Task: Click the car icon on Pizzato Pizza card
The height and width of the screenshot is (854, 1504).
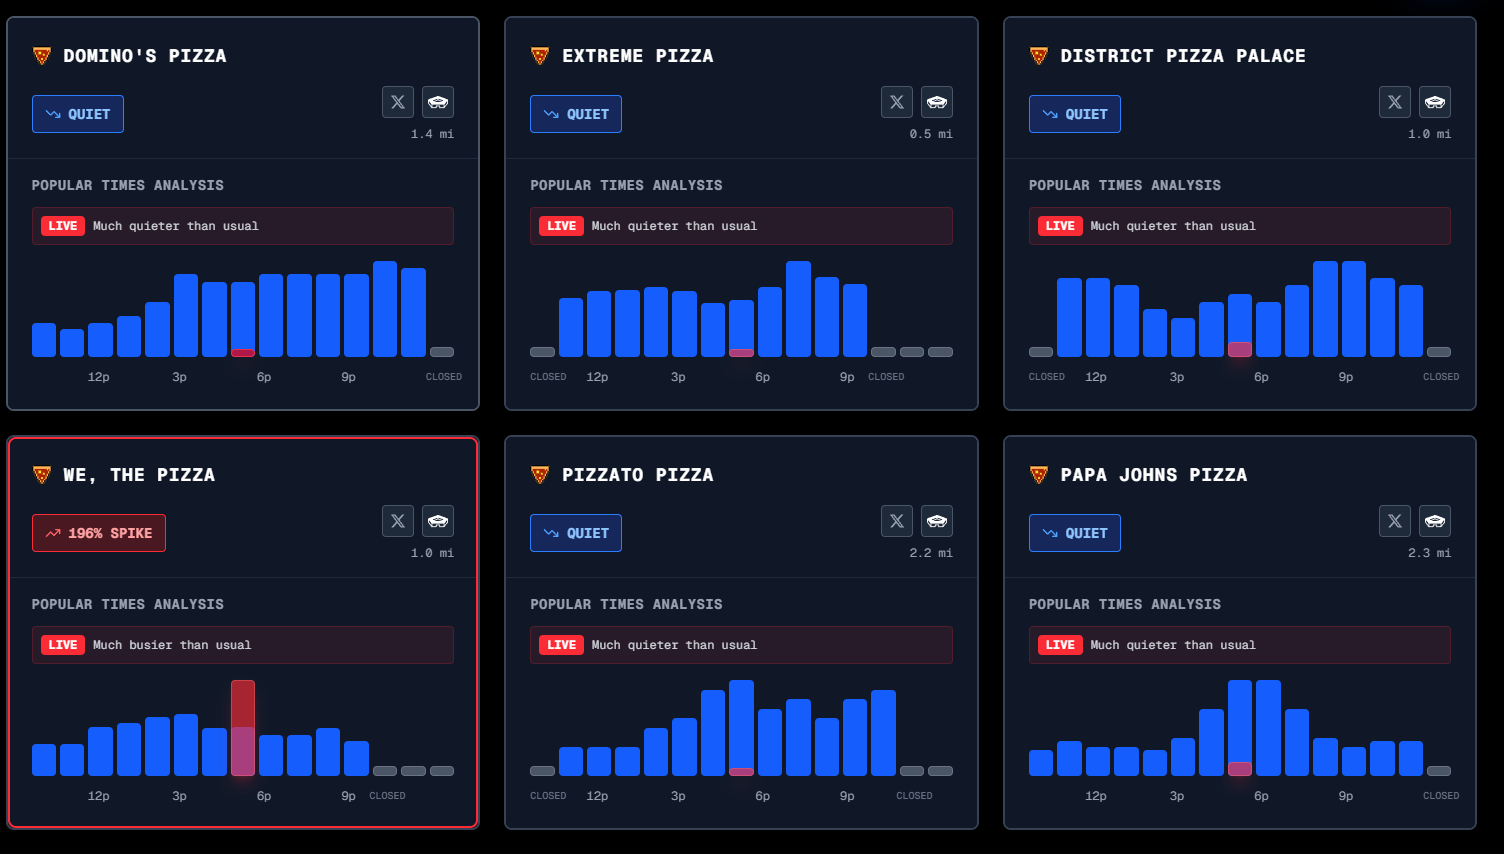Action: tap(937, 521)
